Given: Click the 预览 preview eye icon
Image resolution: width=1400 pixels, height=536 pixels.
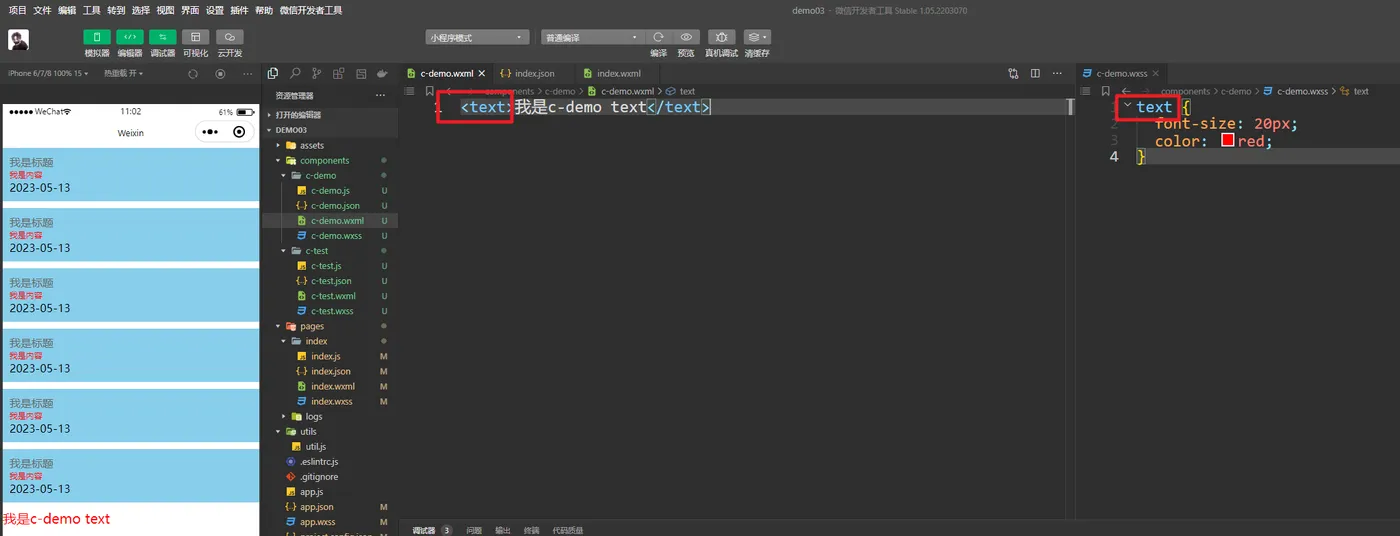Looking at the screenshot, I should [686, 37].
